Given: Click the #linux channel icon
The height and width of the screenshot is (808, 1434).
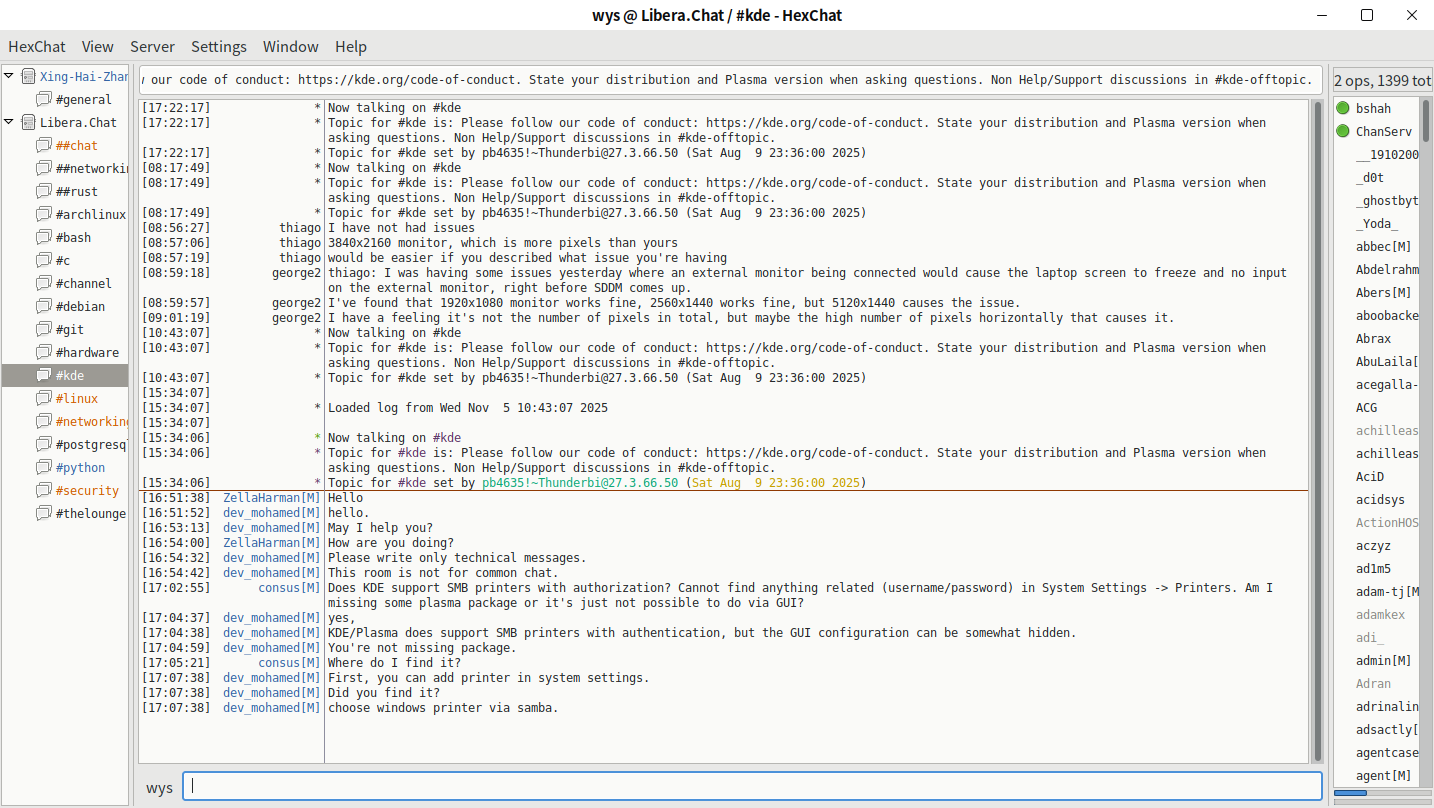Looking at the screenshot, I should click(x=44, y=398).
